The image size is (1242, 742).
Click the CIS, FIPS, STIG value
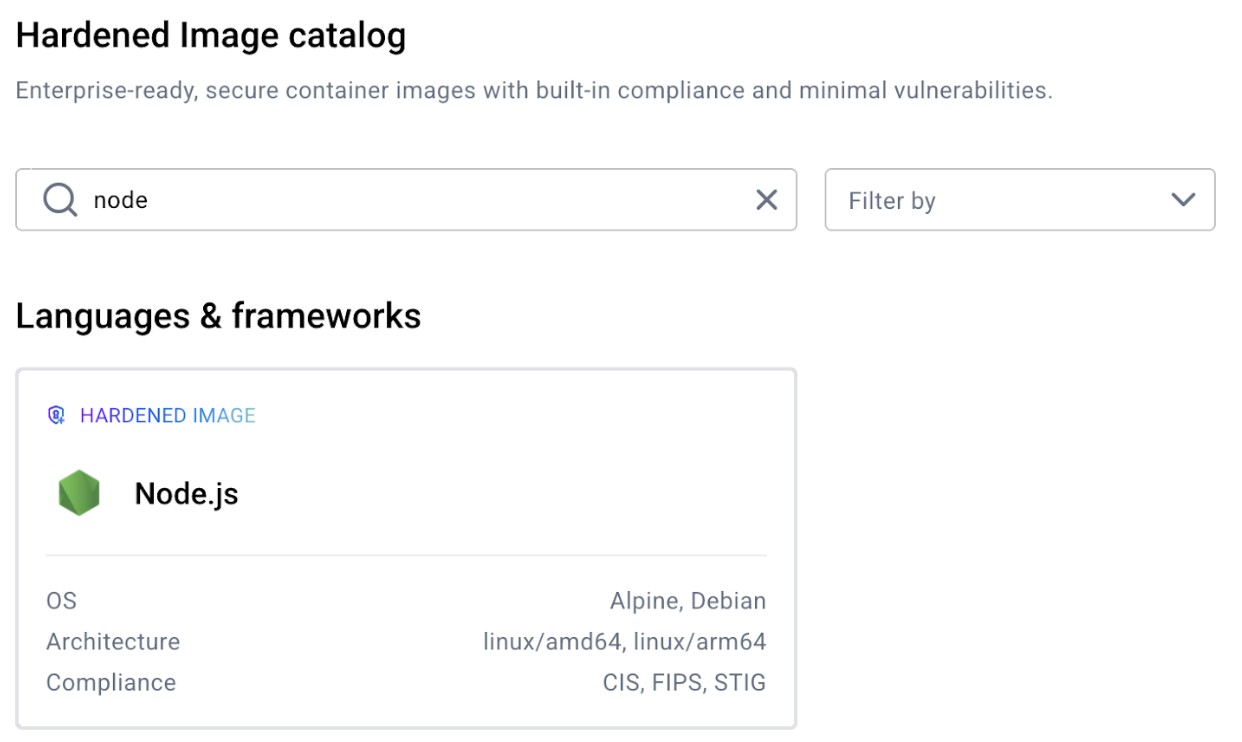click(x=684, y=683)
